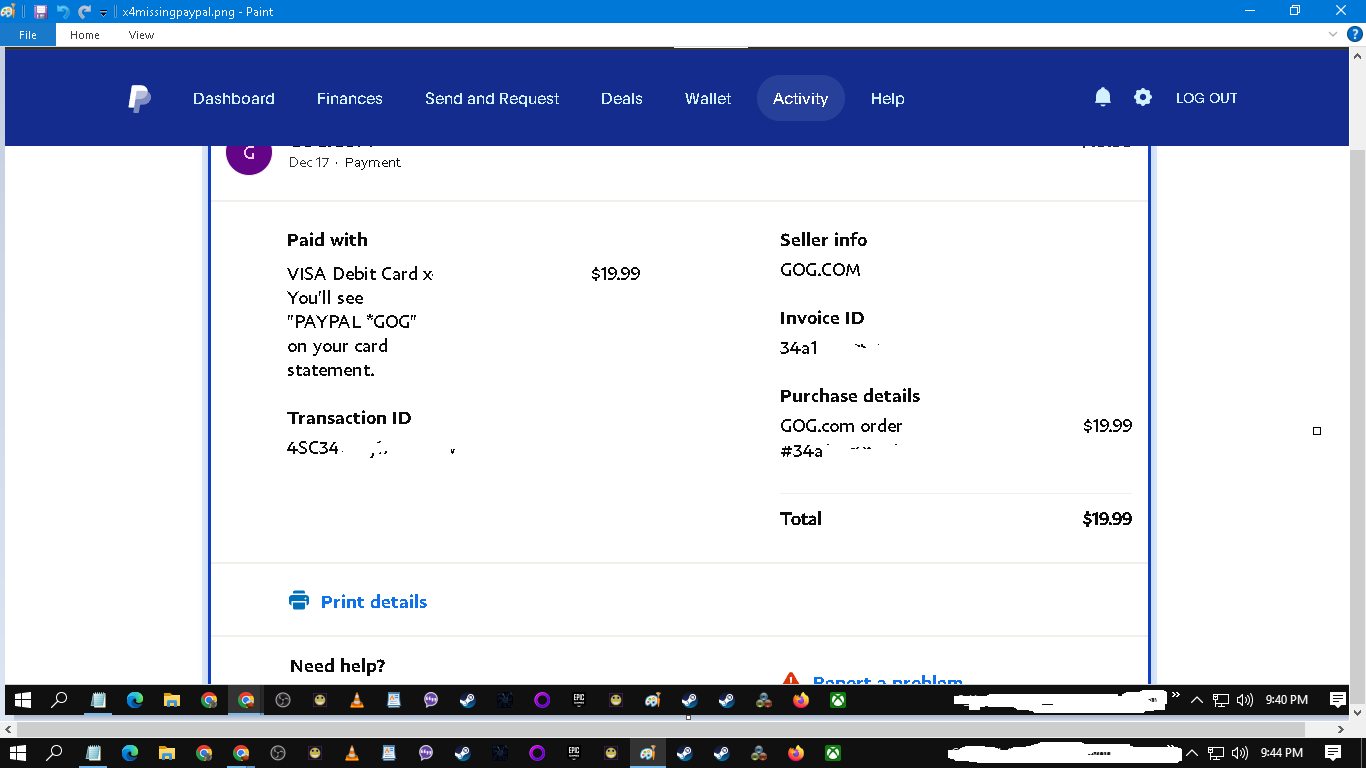
Task: Click the 9:40 PM clock in the picture
Action: point(1286,700)
